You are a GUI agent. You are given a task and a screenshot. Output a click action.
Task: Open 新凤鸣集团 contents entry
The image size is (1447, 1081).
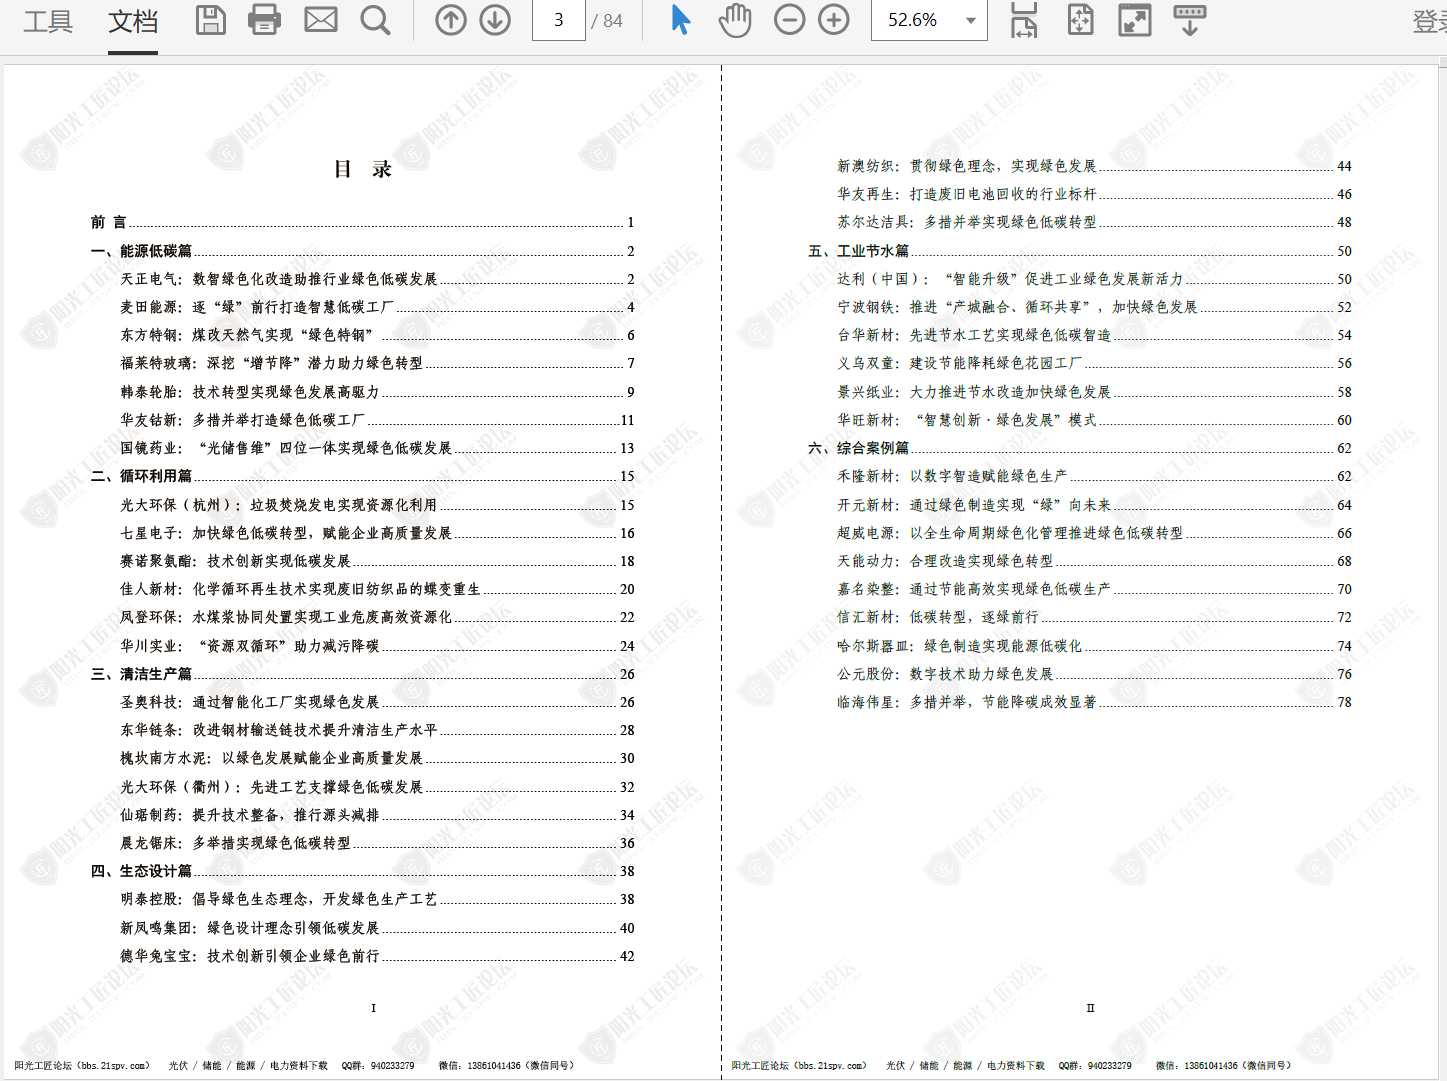[377, 928]
